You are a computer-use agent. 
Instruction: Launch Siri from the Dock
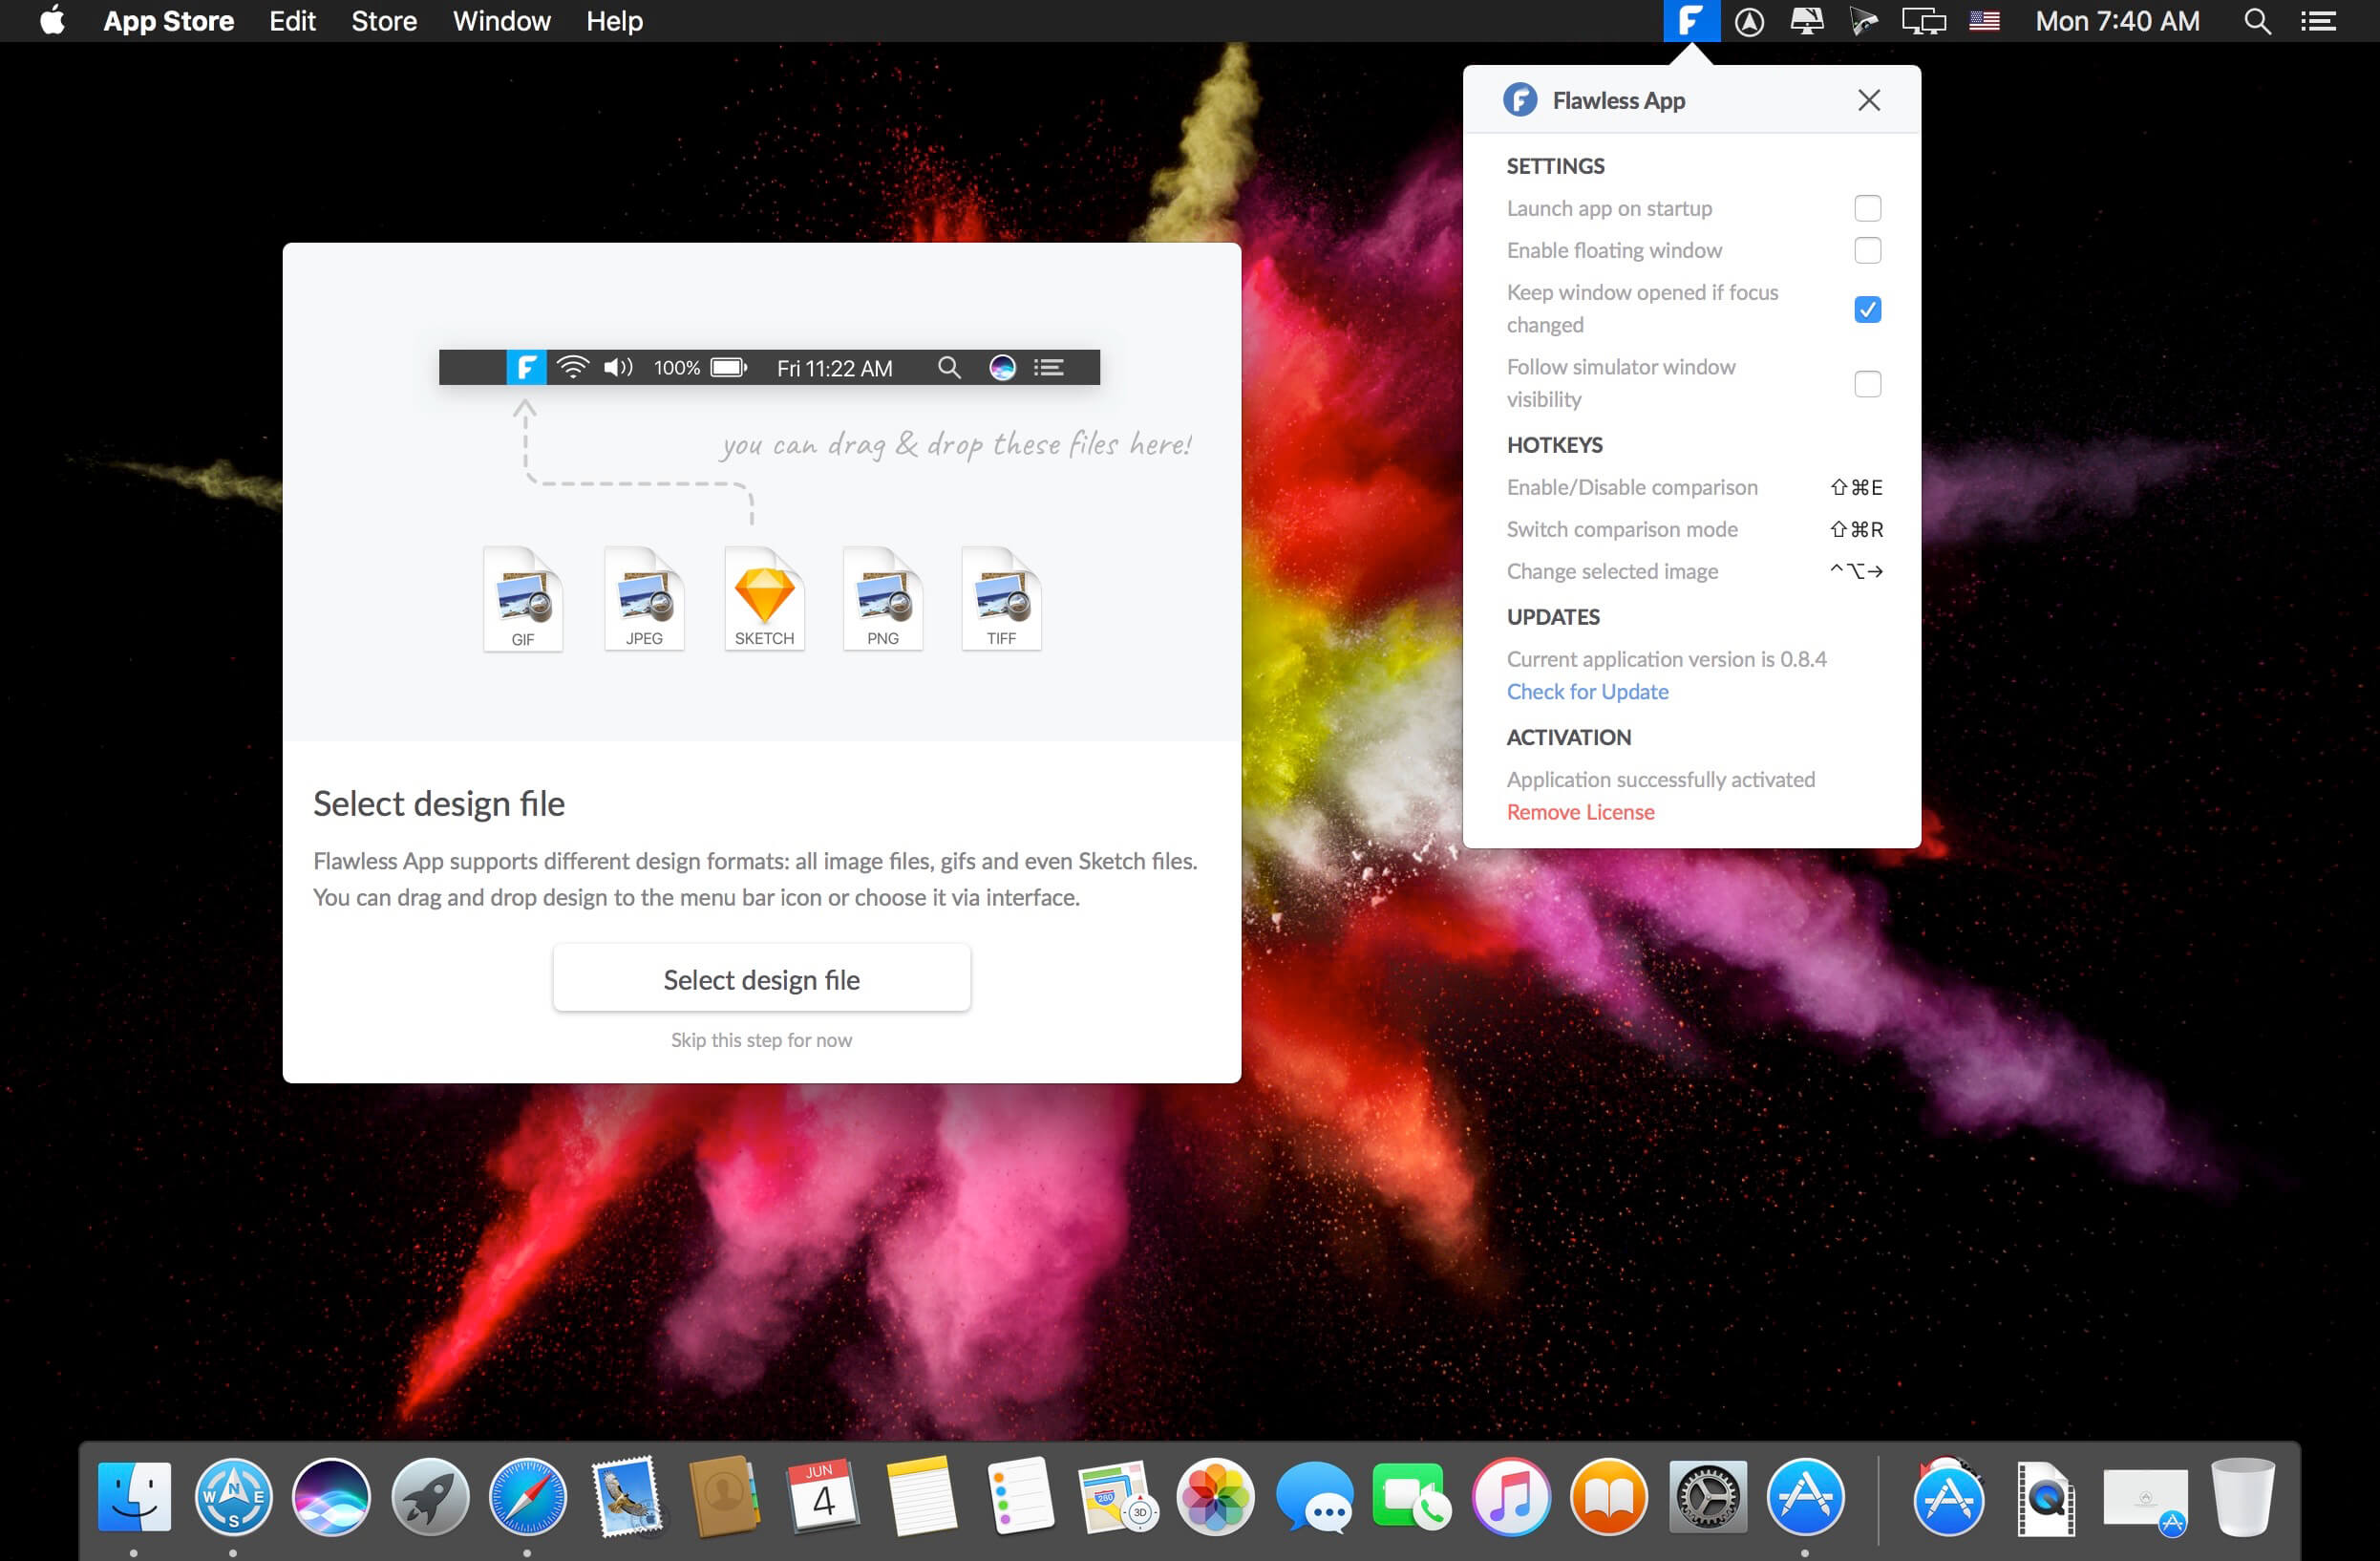tap(331, 1497)
